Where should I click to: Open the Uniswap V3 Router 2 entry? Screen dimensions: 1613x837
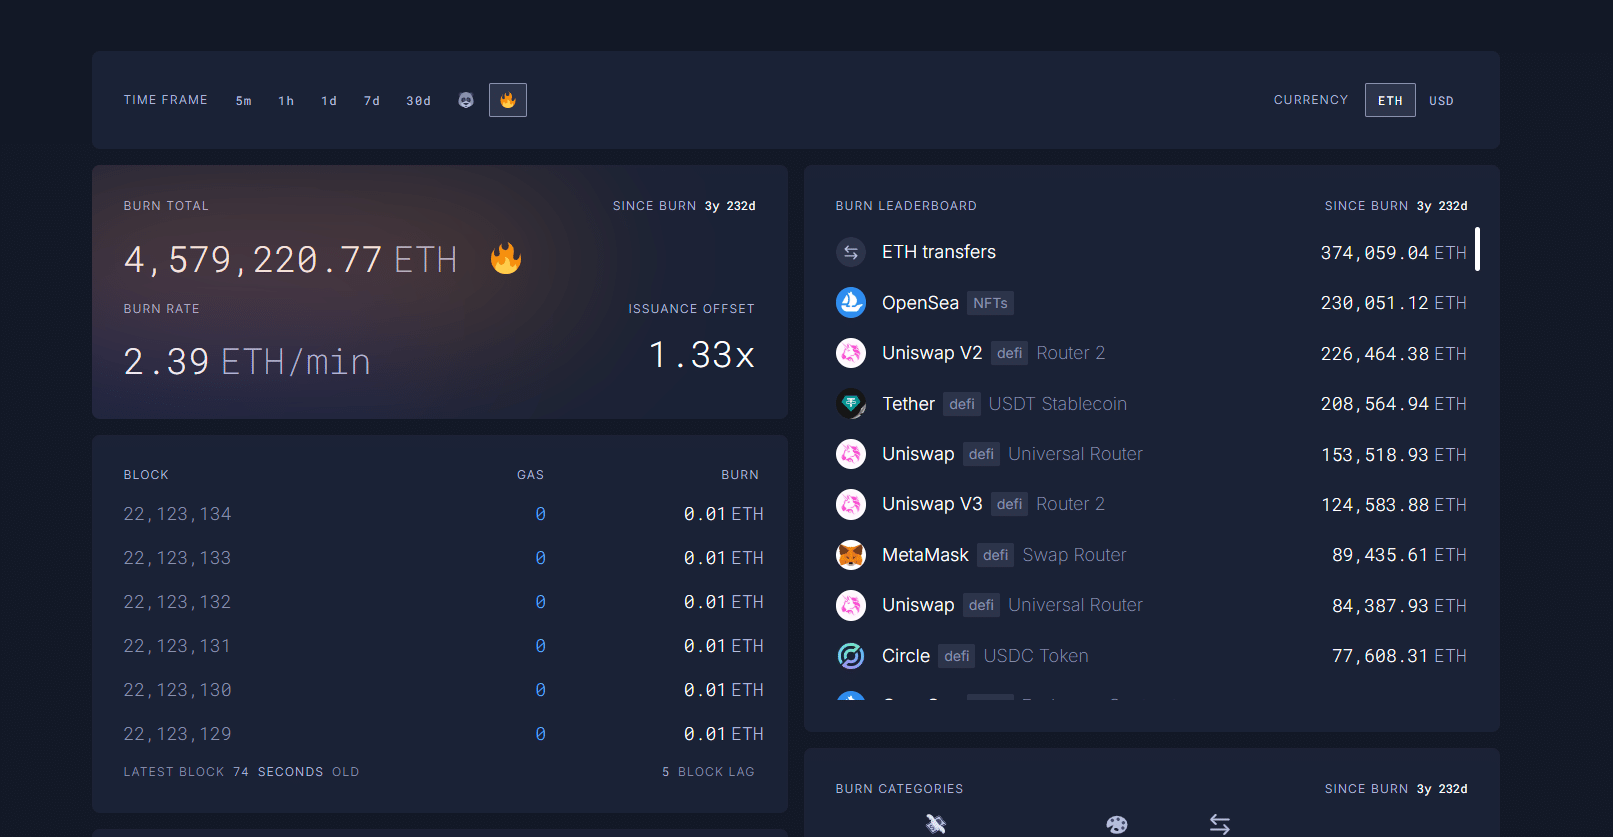pos(1151,504)
